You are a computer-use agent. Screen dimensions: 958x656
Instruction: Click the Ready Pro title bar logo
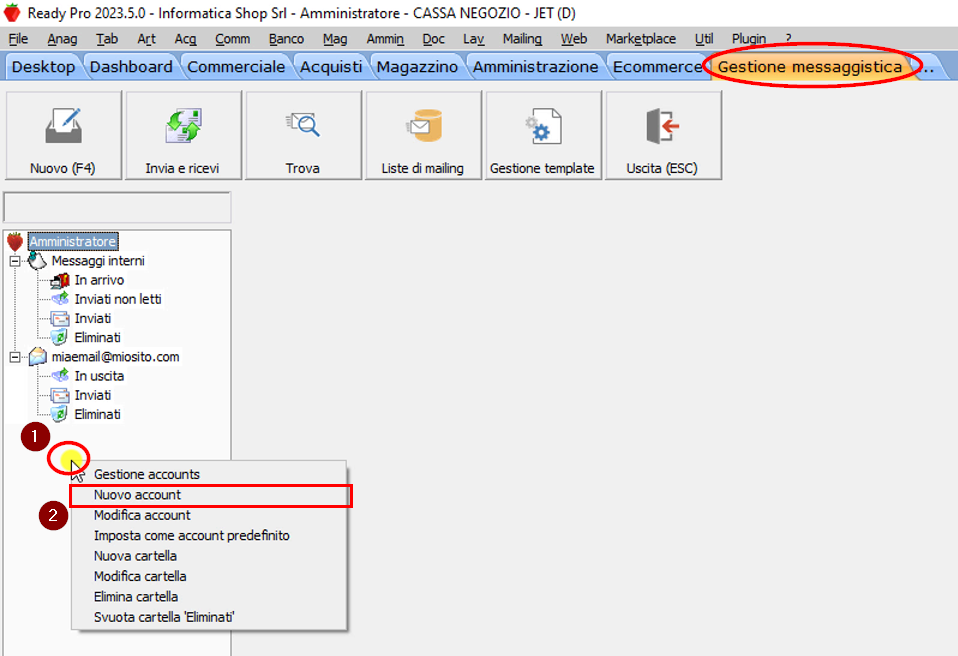point(12,13)
